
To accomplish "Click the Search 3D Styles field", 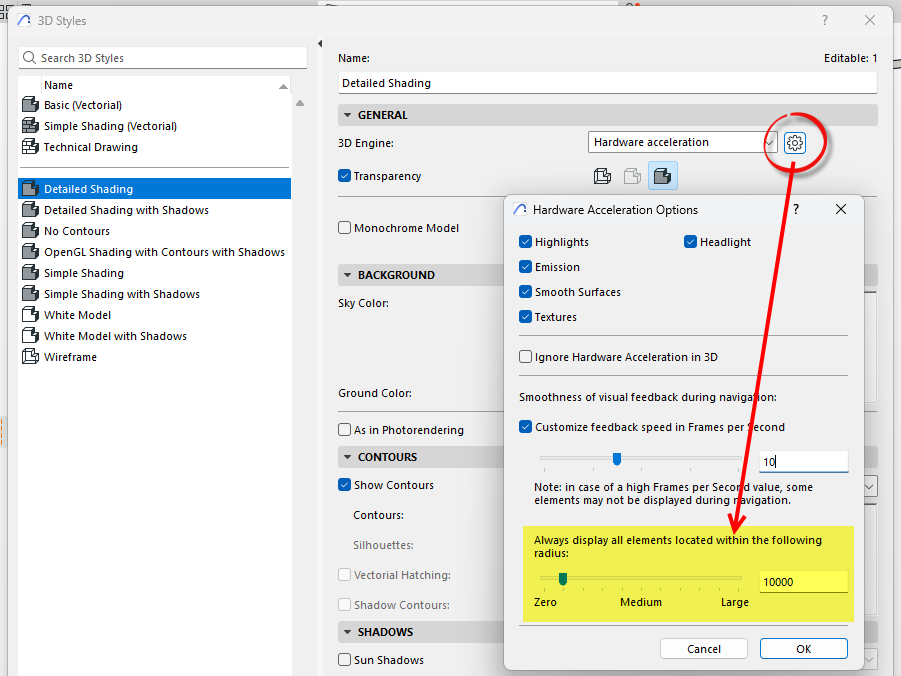I will [163, 57].
